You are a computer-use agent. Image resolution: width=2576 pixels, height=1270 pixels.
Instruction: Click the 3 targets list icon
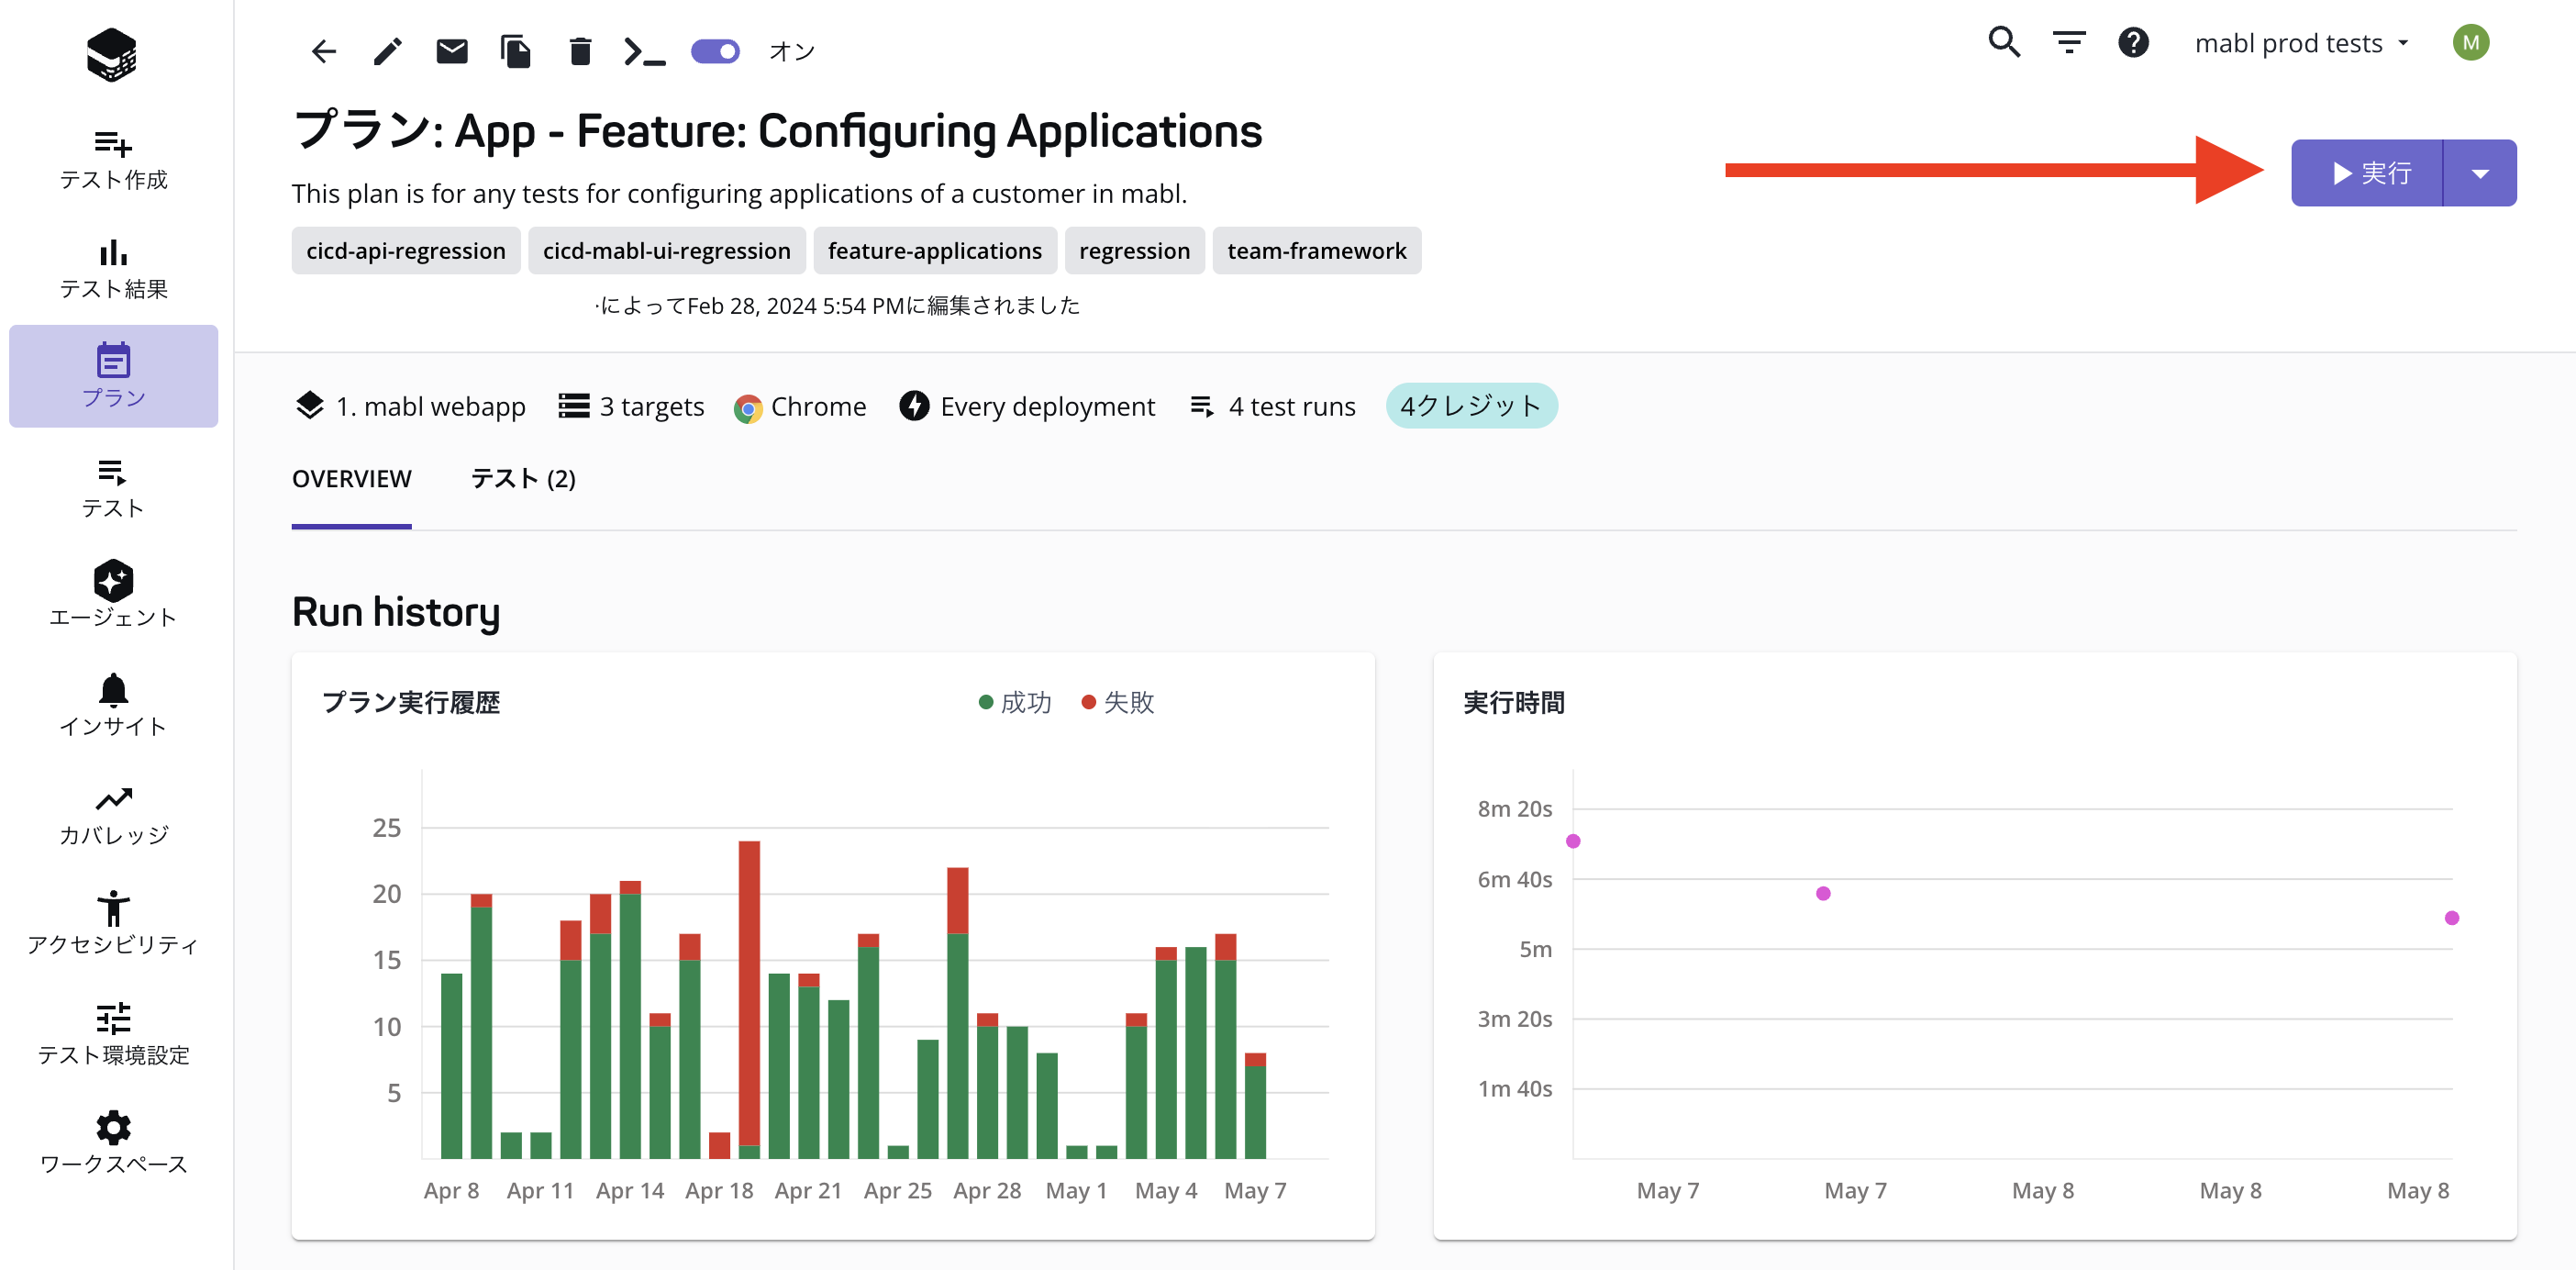pyautogui.click(x=574, y=405)
